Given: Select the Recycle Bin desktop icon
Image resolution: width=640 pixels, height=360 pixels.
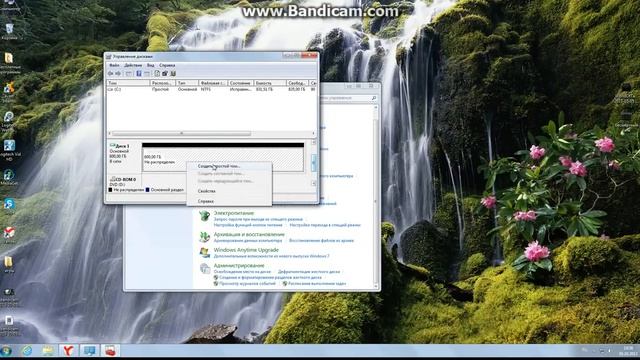Looking at the screenshot, I should 9,31.
